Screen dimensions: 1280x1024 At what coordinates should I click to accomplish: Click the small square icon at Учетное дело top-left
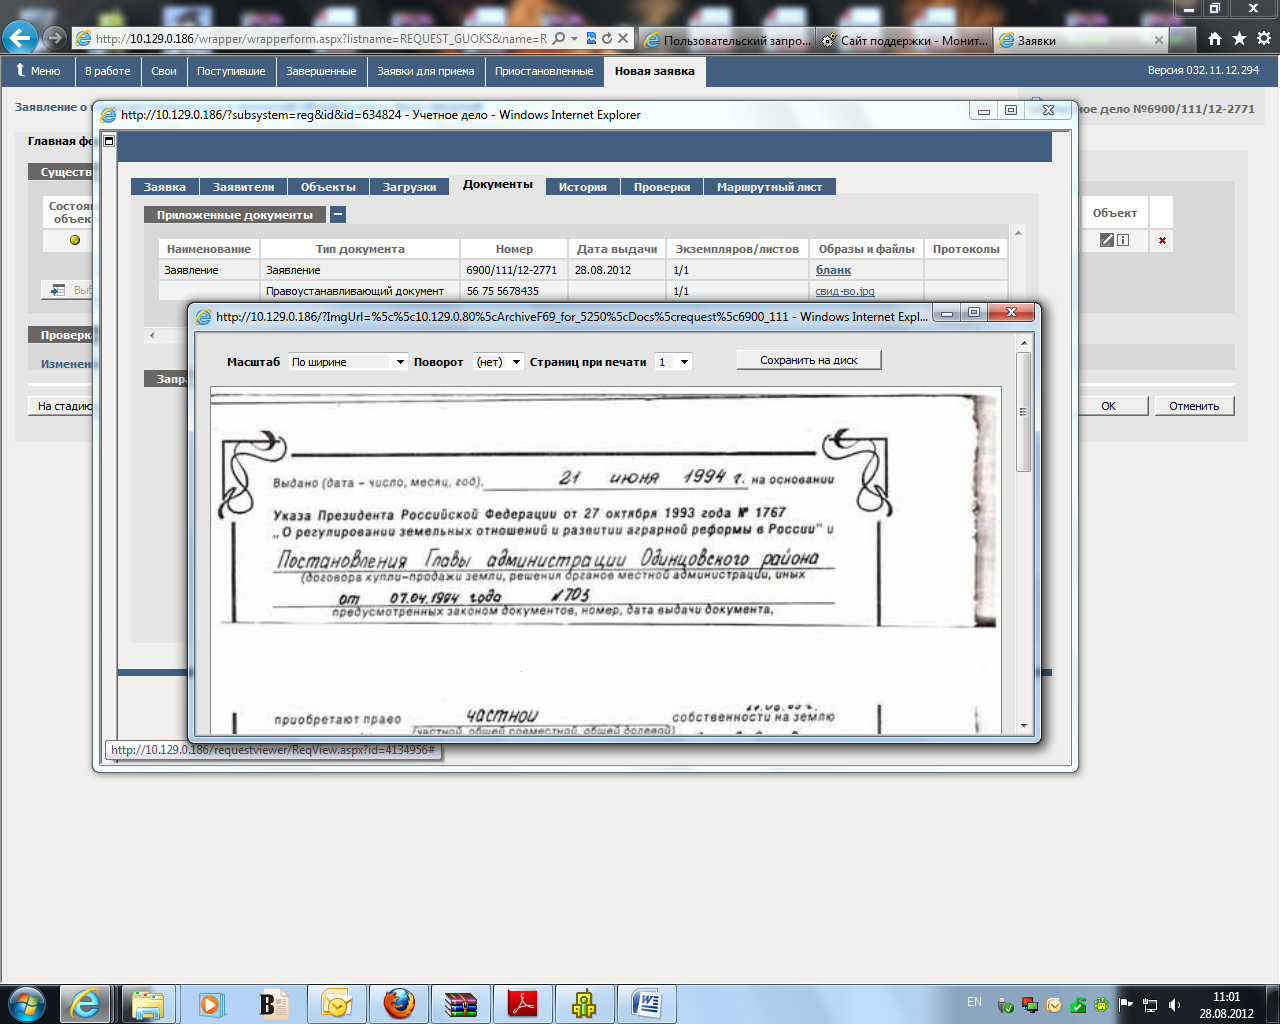pyautogui.click(x=109, y=141)
